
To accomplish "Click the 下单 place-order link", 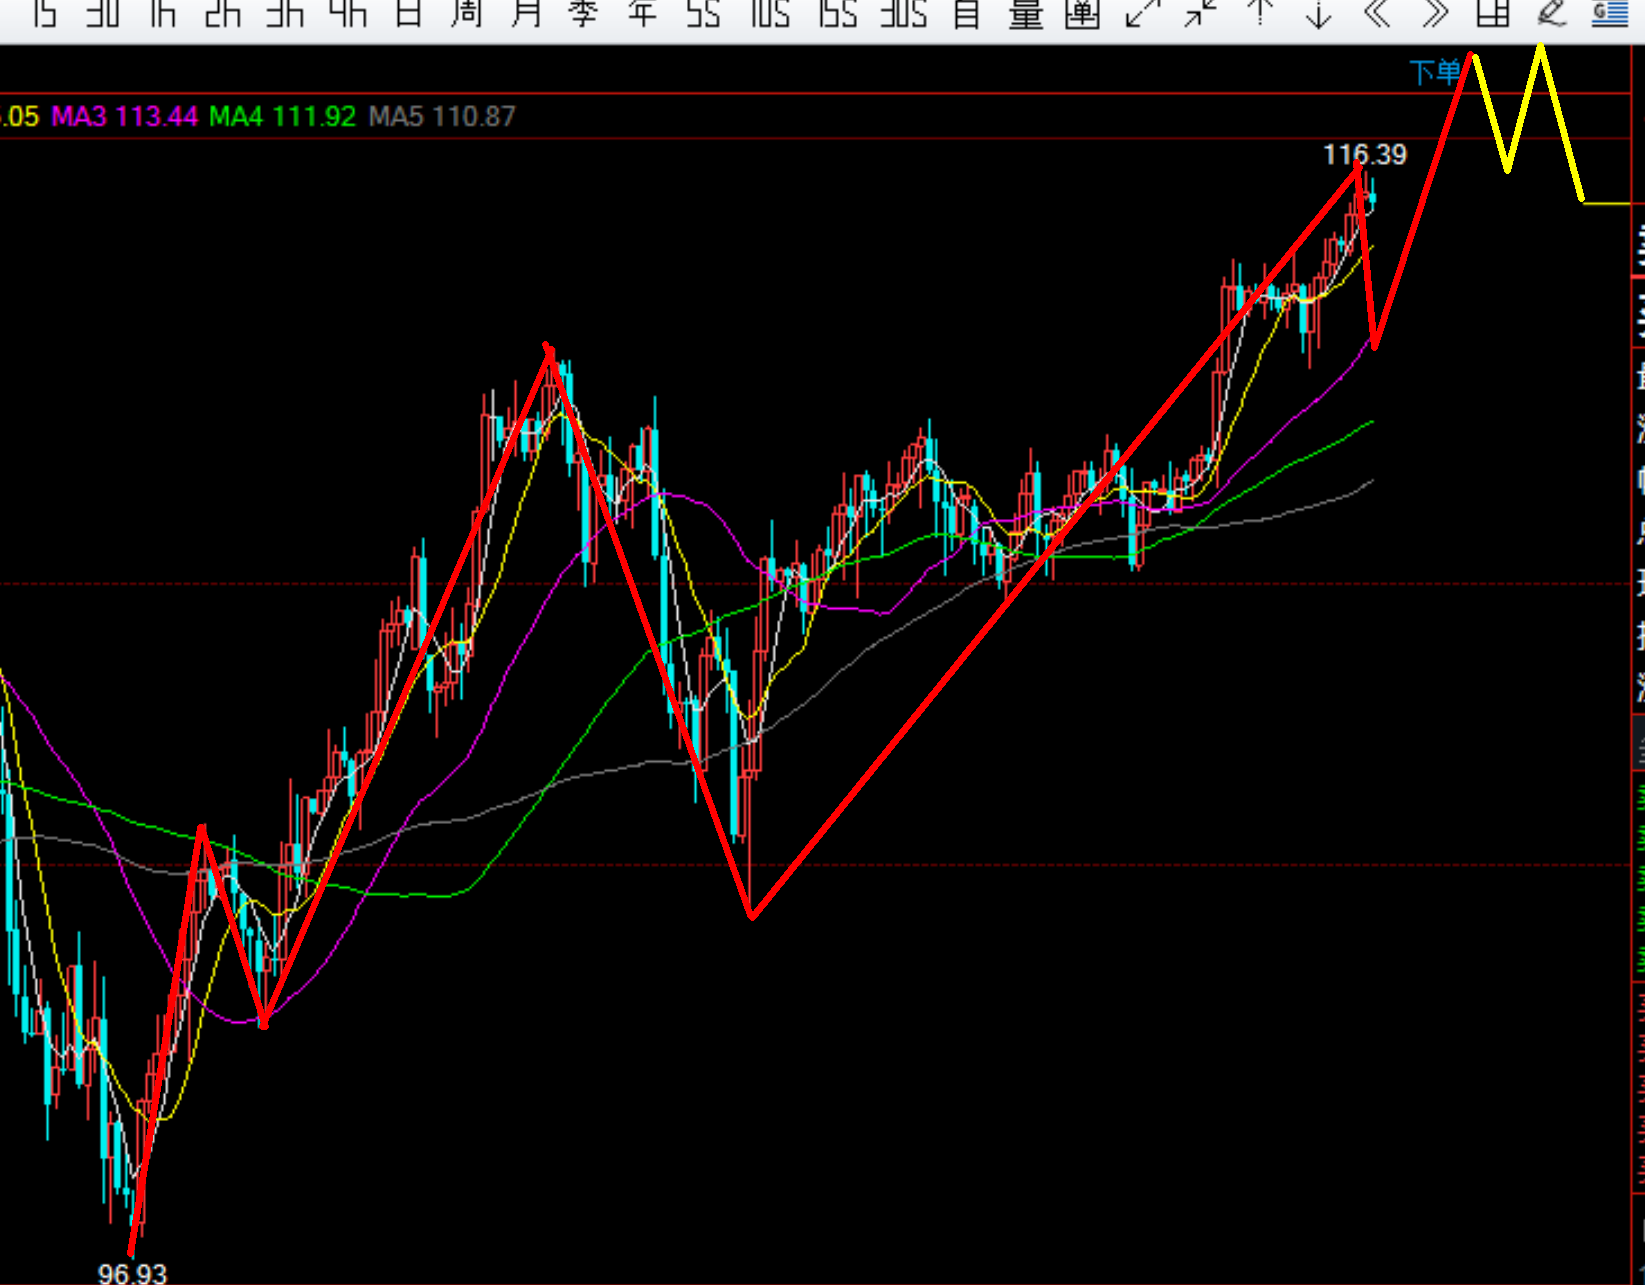I will tap(1435, 72).
